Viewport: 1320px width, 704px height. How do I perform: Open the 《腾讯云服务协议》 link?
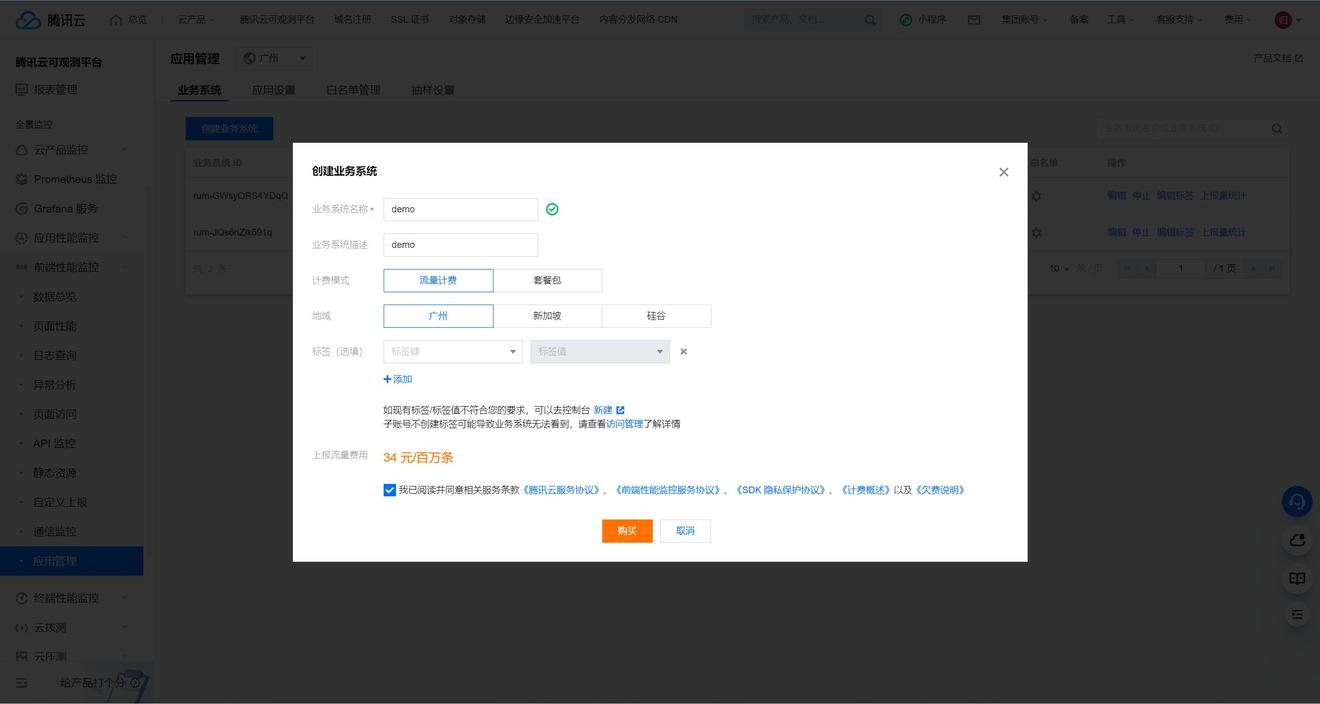tap(562, 490)
